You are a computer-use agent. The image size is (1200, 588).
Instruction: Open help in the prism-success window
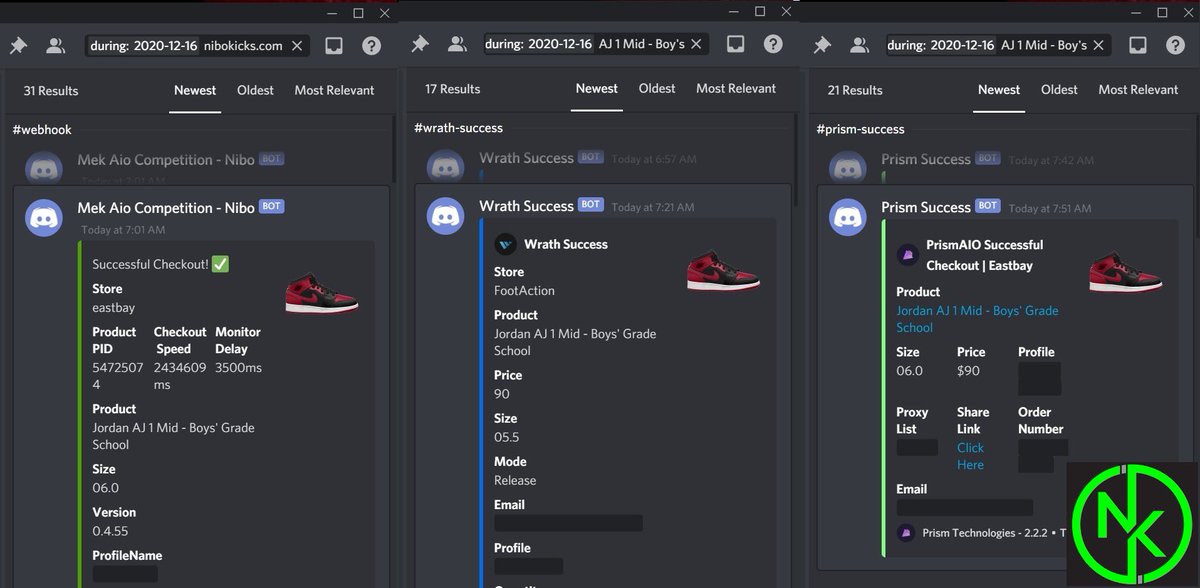pyautogui.click(x=1175, y=46)
